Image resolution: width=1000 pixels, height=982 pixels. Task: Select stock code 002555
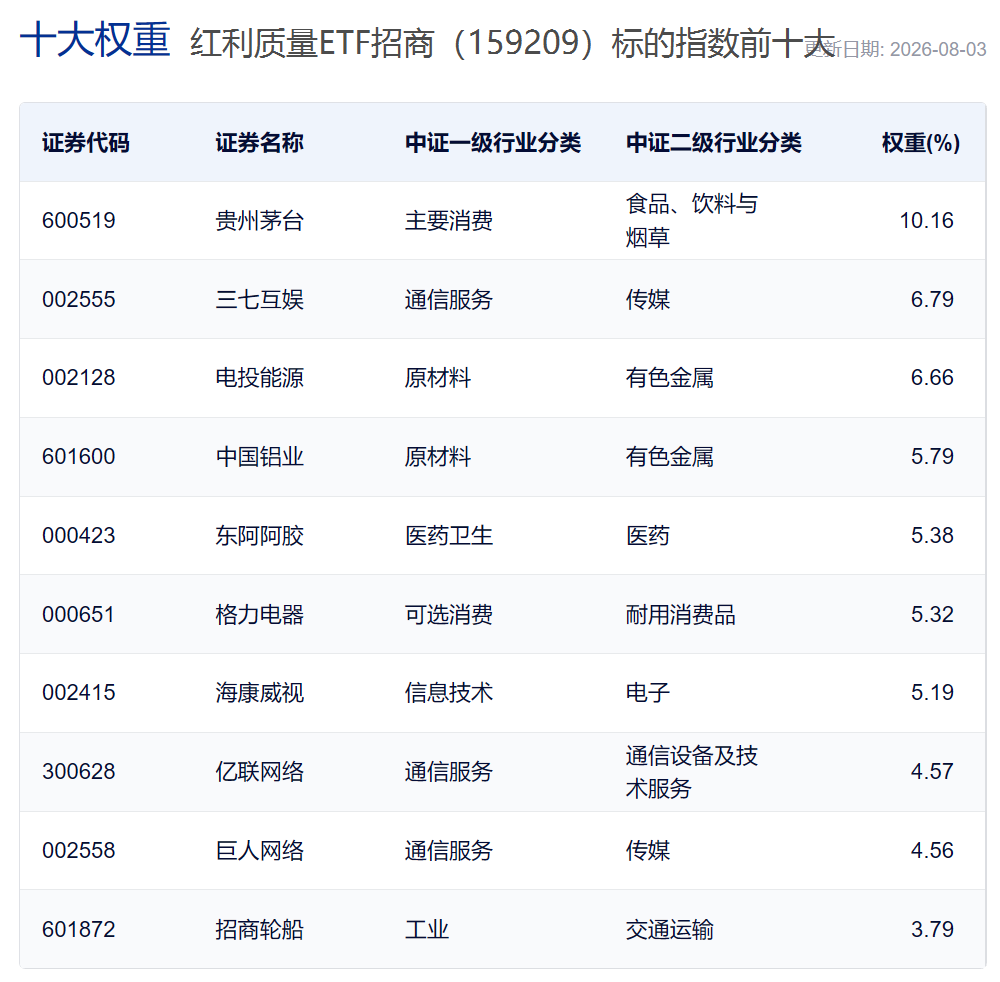pyautogui.click(x=79, y=299)
